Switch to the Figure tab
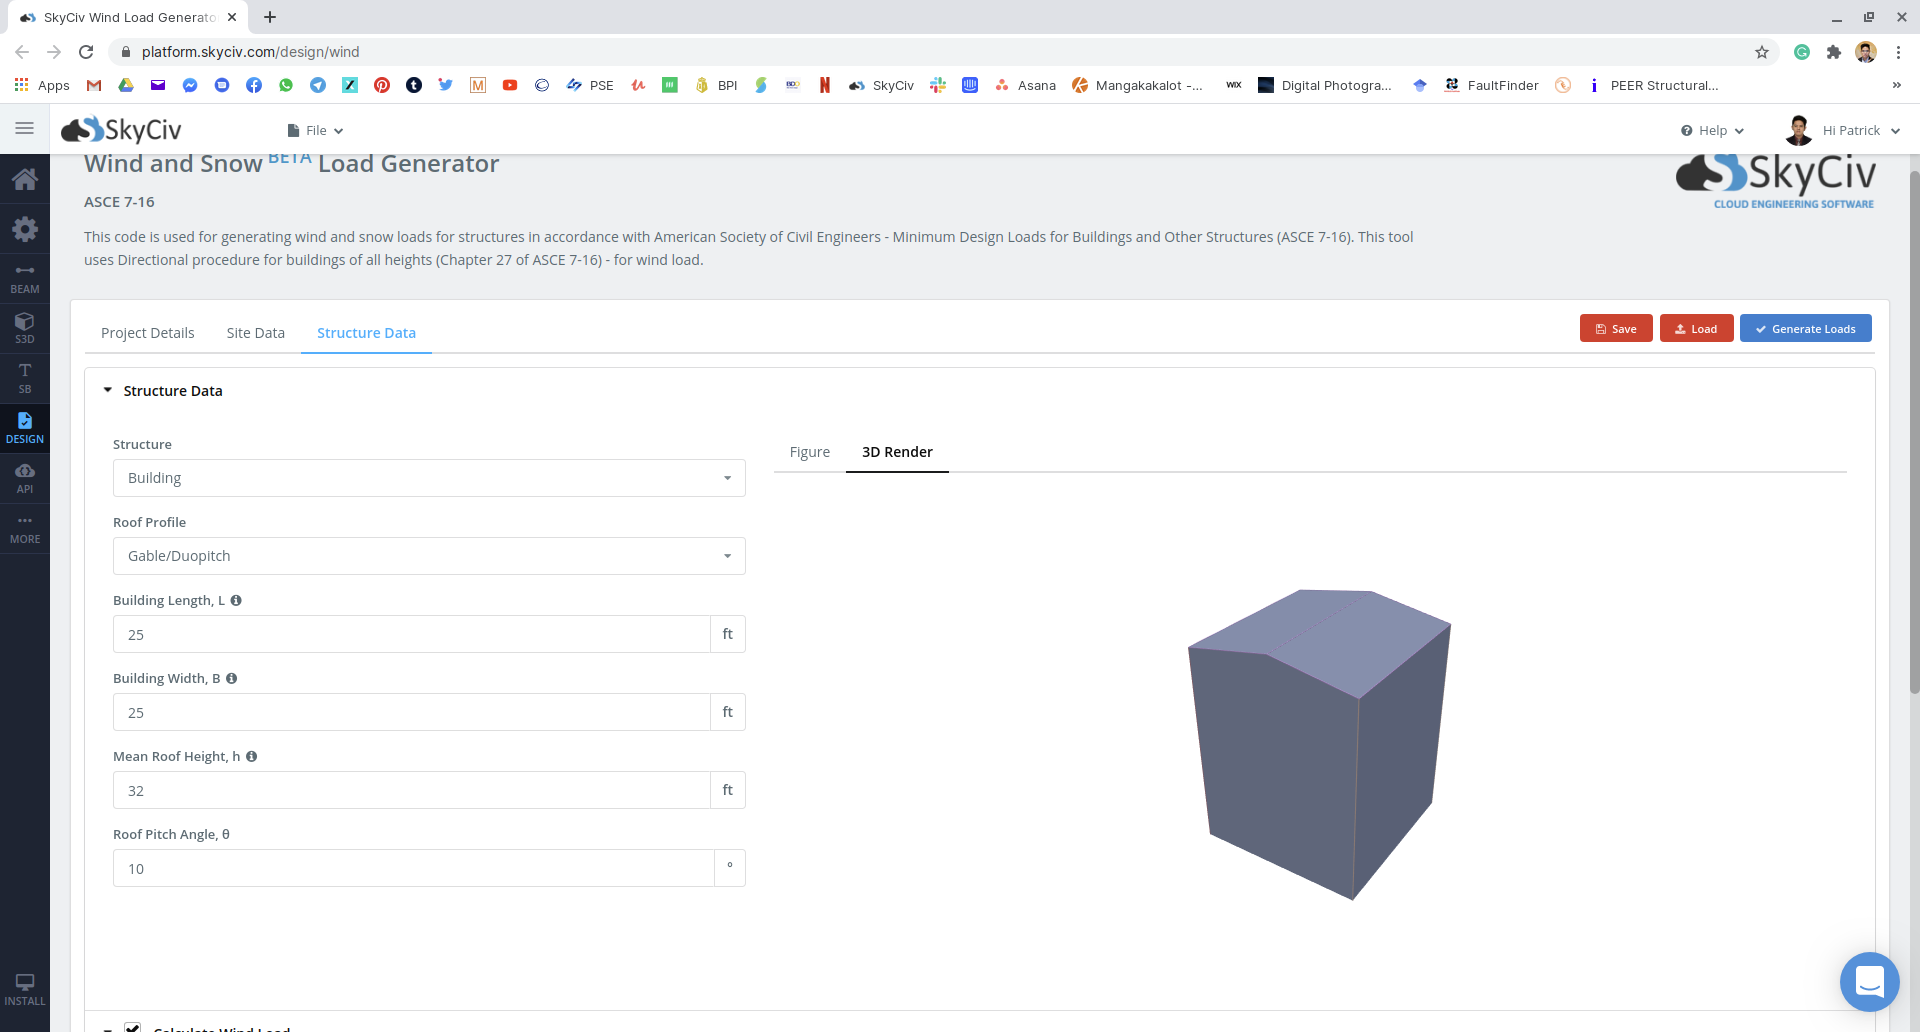This screenshot has height=1032, width=1920. pos(809,452)
